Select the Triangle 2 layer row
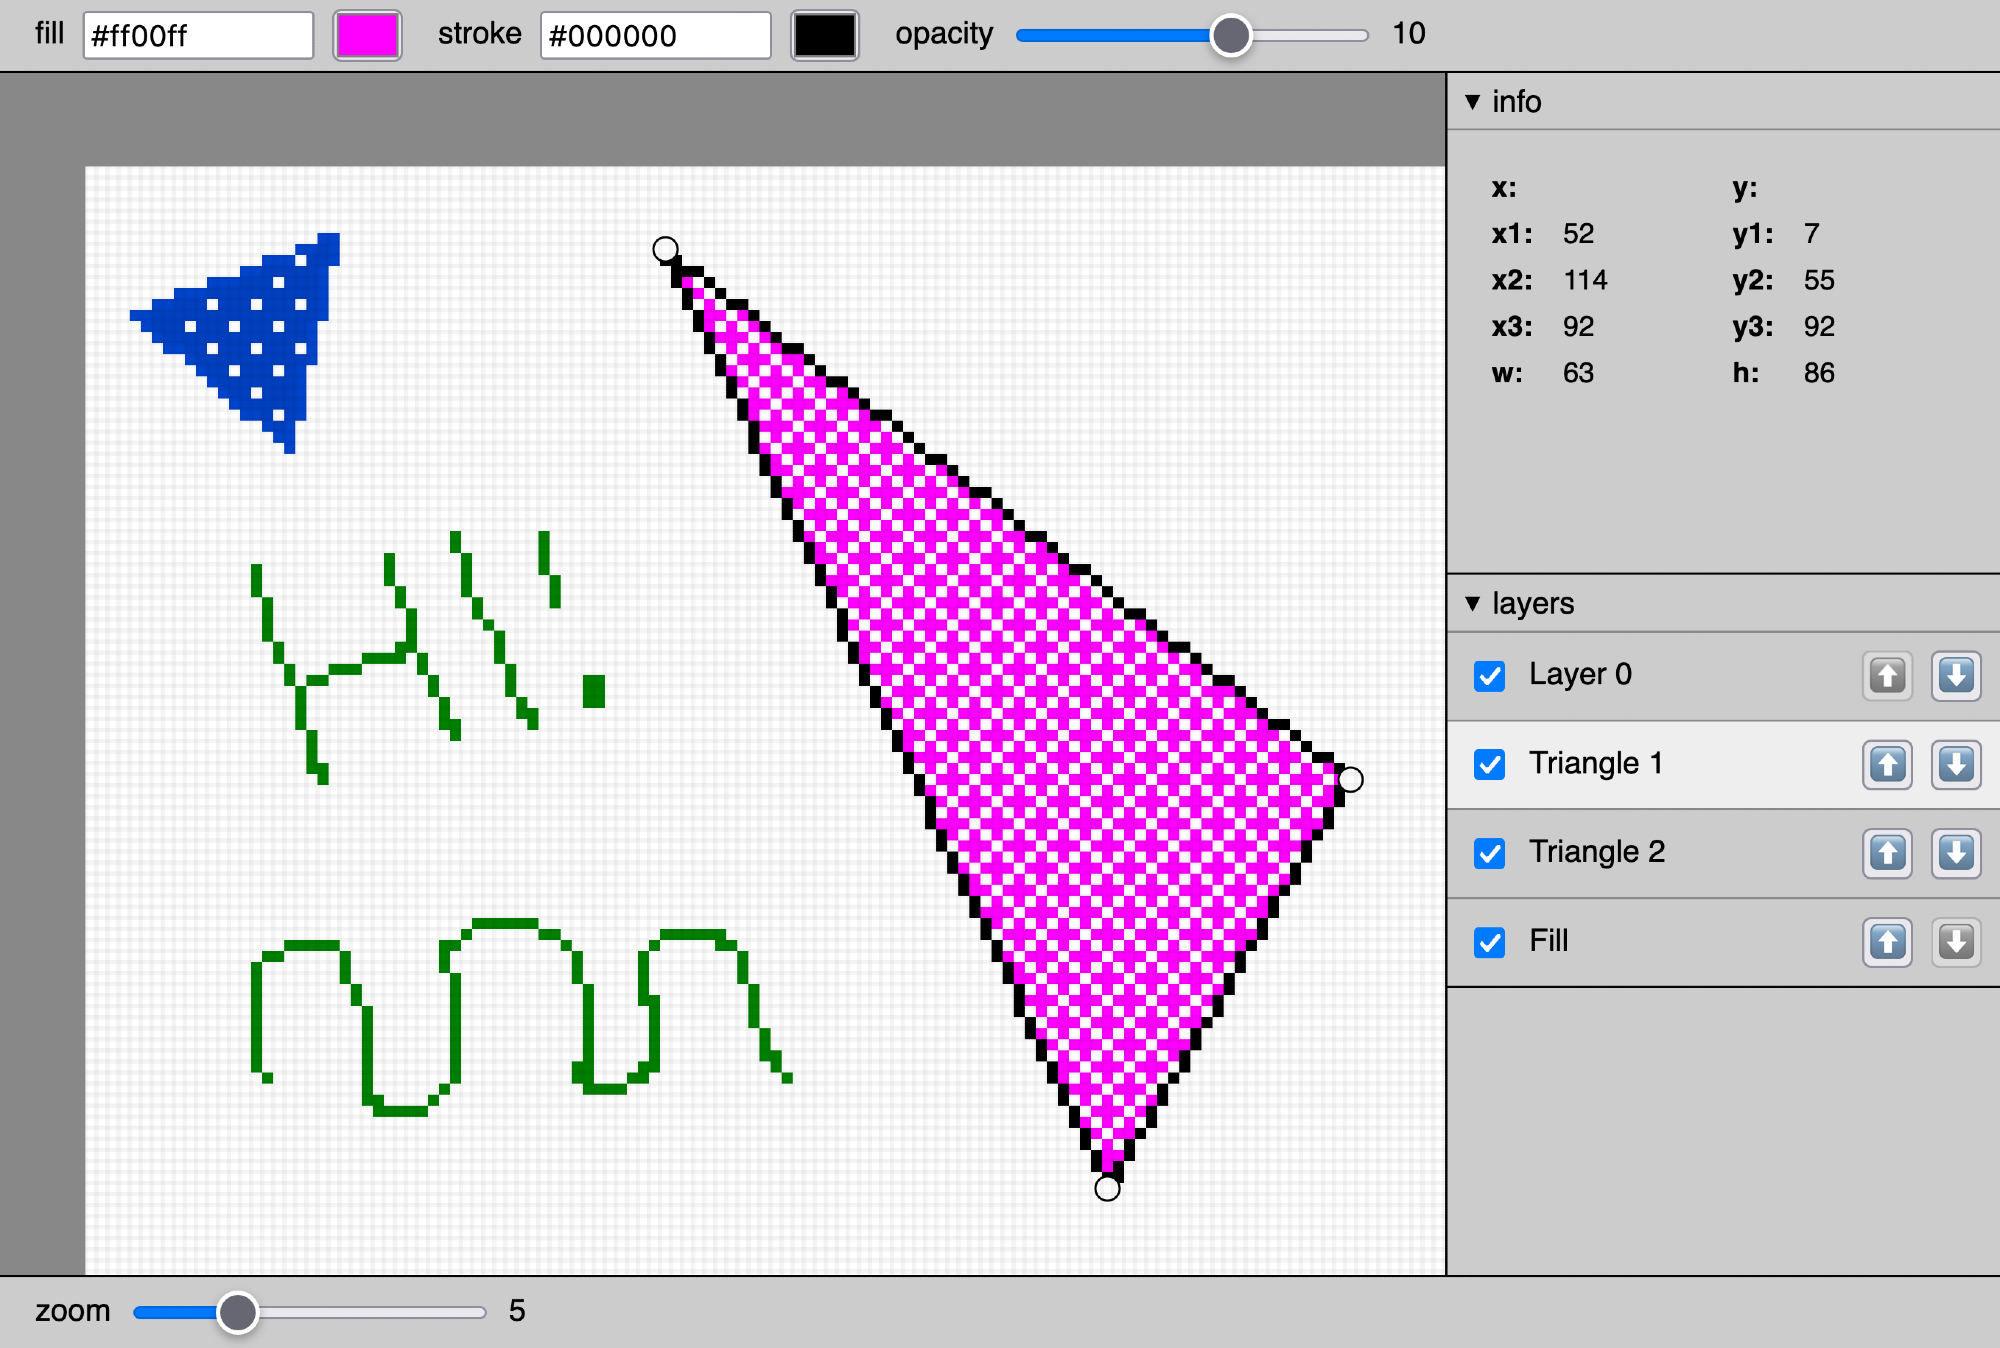 point(1700,853)
